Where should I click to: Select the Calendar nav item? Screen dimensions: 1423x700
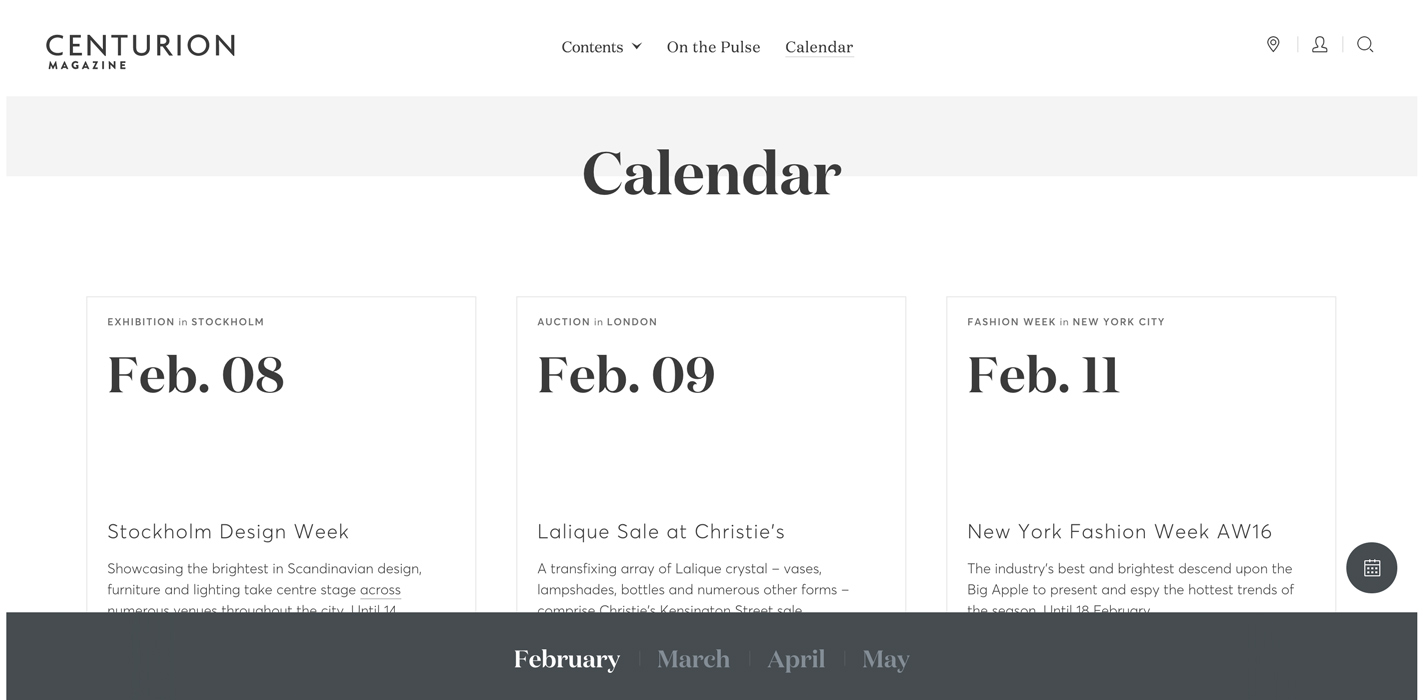[x=819, y=47]
